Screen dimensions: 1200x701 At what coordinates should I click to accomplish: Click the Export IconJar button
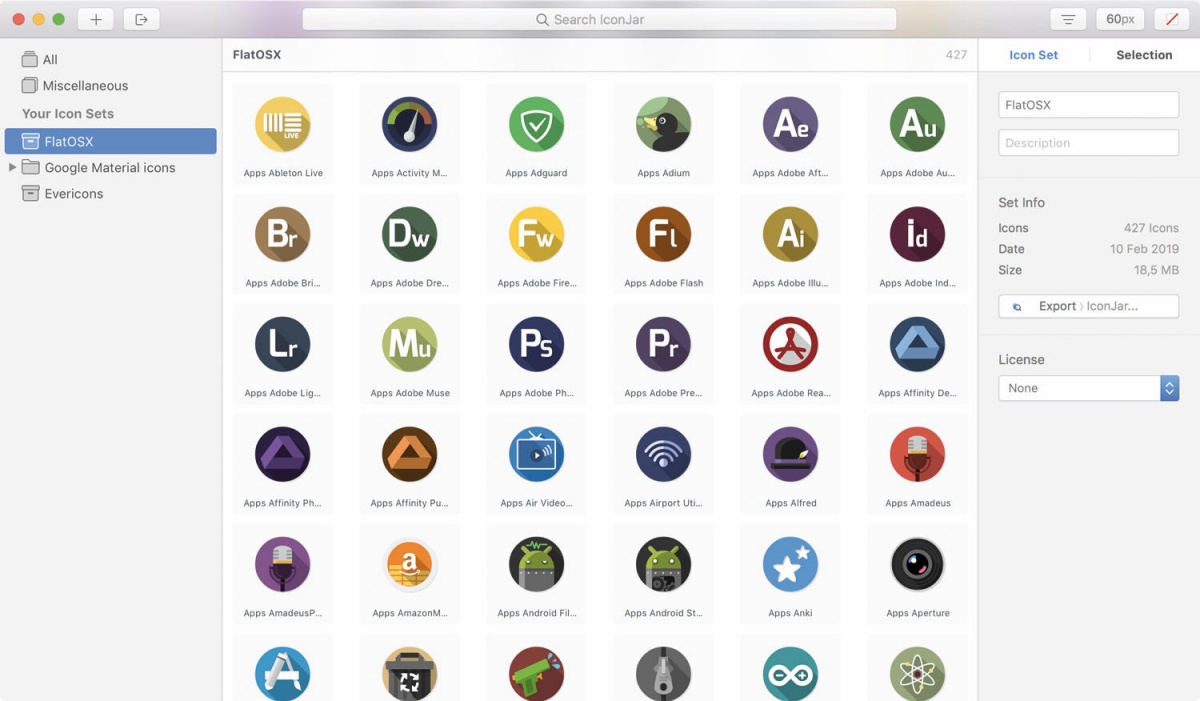click(x=1088, y=306)
